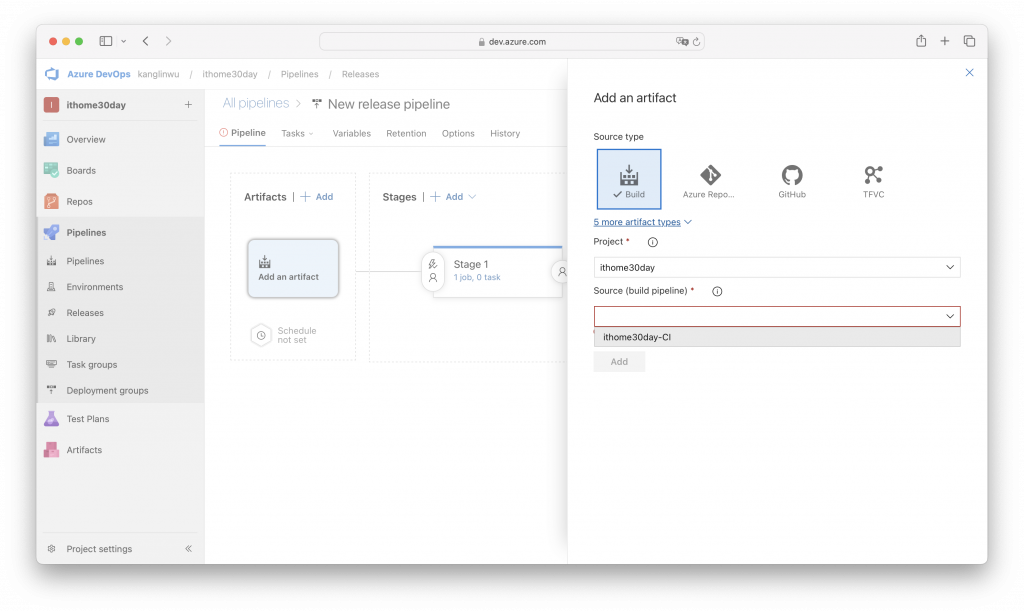Click the dev.azure.com address bar

point(511,41)
